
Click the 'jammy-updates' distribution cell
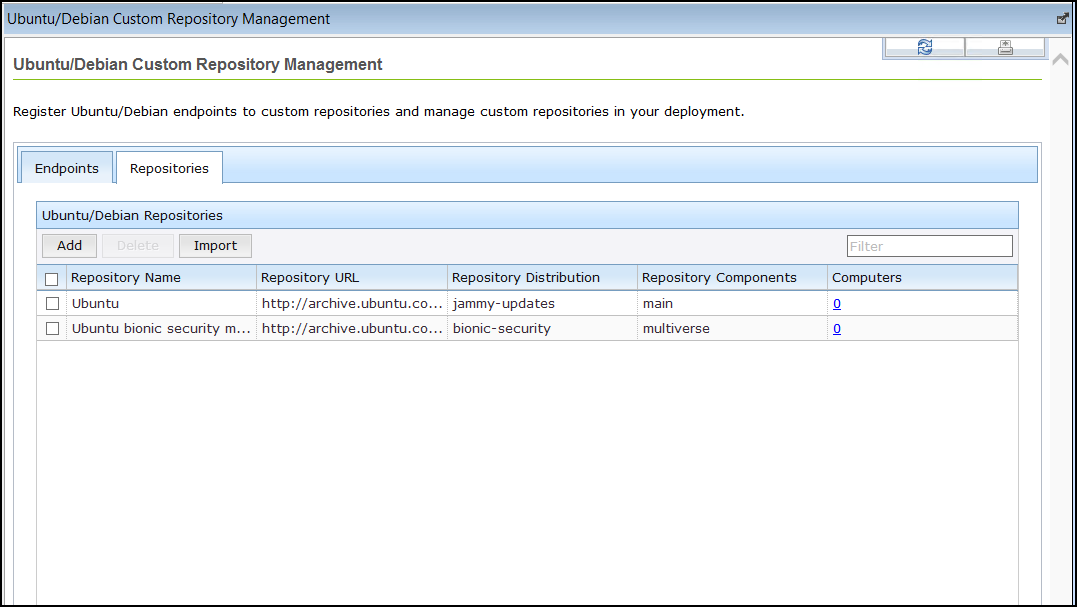tap(542, 304)
